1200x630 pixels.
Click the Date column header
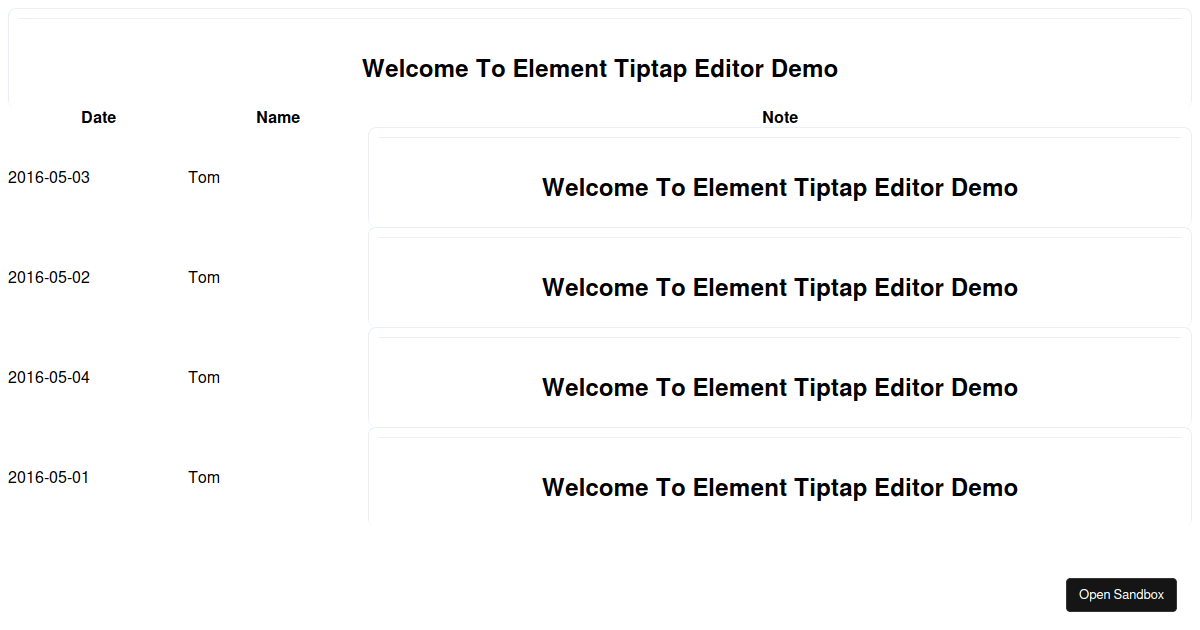pyautogui.click(x=98, y=117)
